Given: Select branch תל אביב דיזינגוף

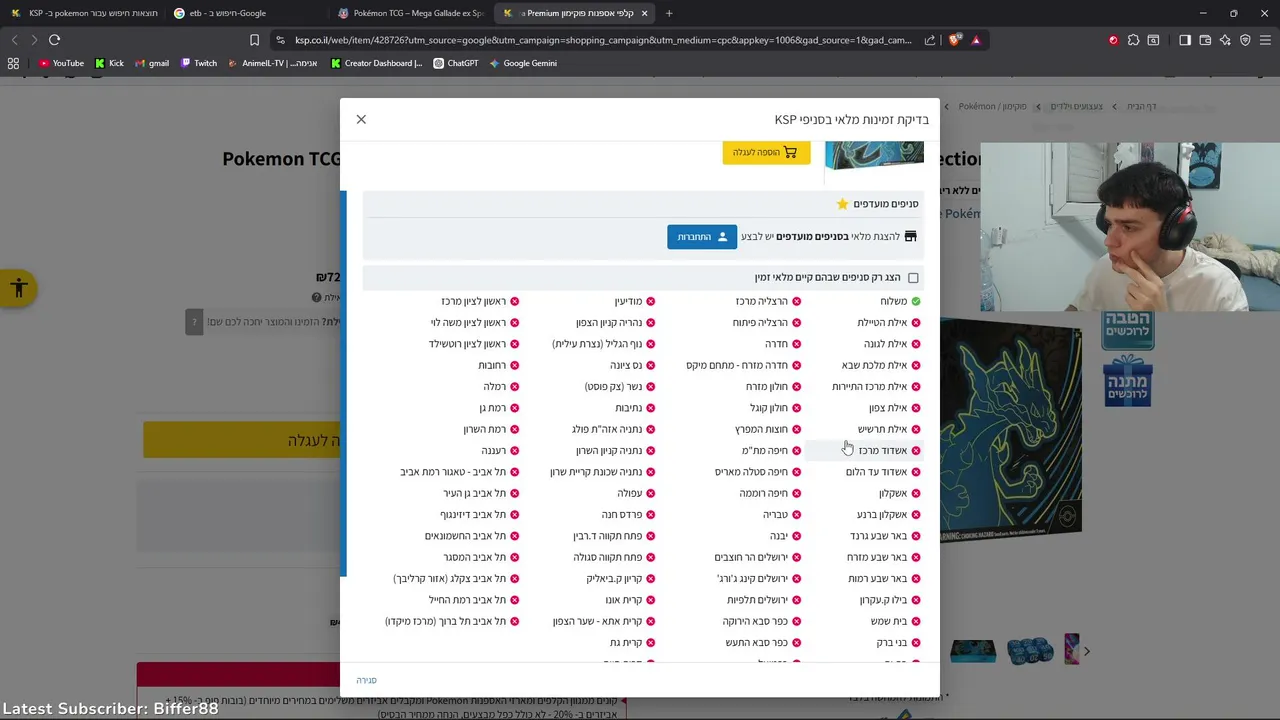Looking at the screenshot, I should (473, 515).
